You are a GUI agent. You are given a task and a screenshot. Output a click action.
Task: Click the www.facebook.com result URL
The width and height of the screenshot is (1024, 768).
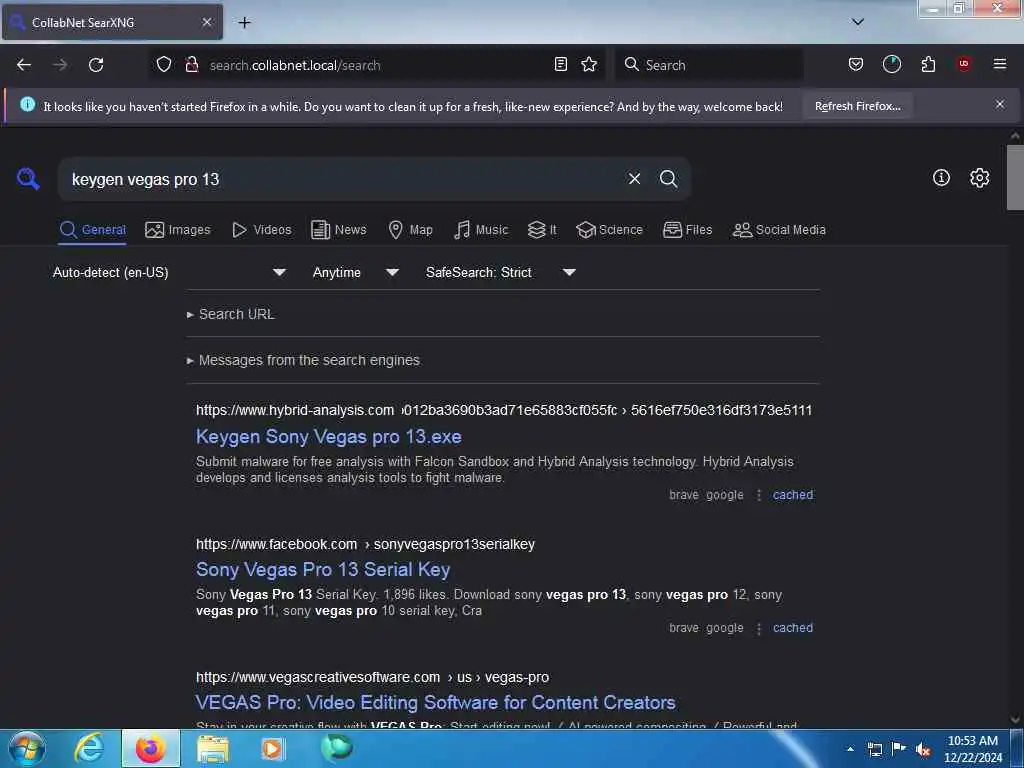pyautogui.click(x=365, y=544)
